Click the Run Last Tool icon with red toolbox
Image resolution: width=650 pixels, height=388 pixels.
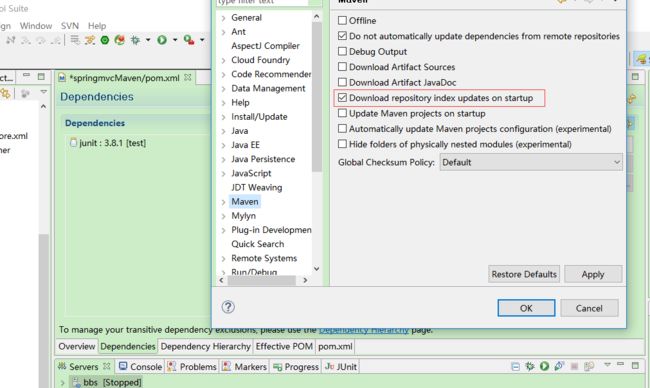tap(189, 40)
